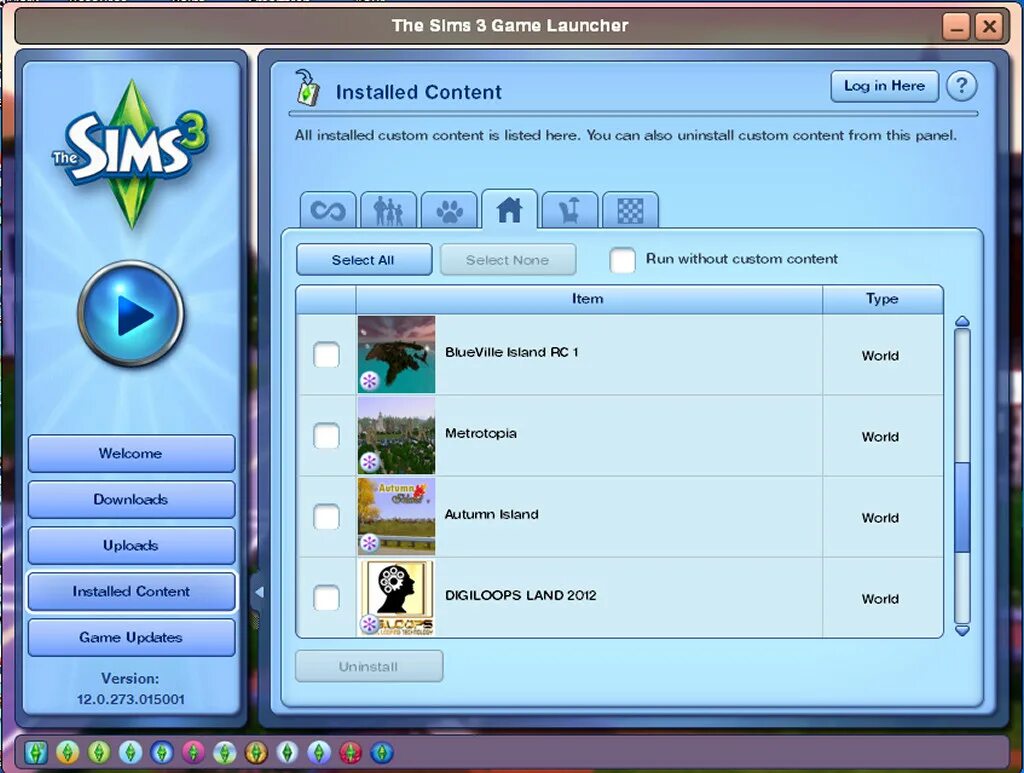Click the content list scrollbar thumb
The height and width of the screenshot is (773, 1024).
962,507
